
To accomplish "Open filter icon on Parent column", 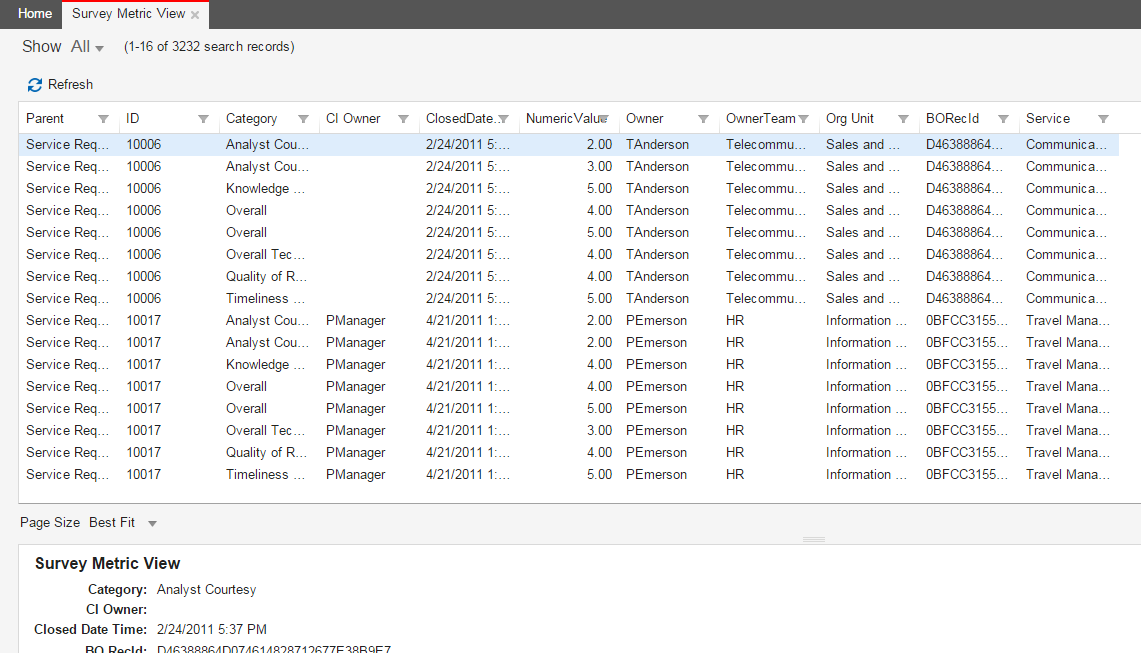I will point(103,119).
